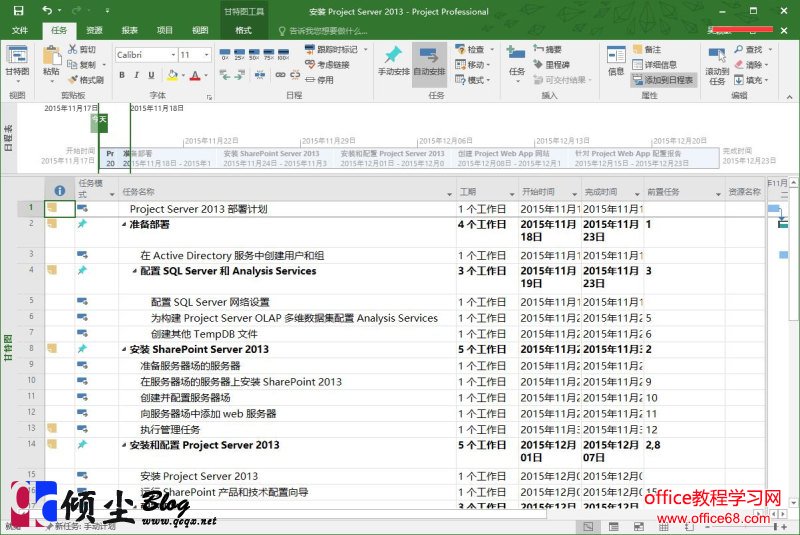
Task: Click the today marker in the timeline
Action: [x=99, y=122]
